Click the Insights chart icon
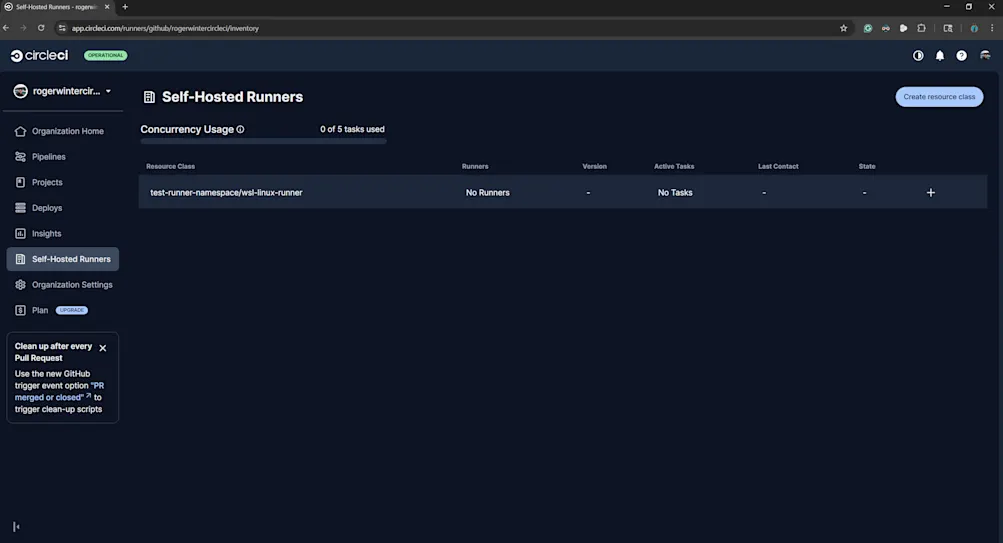Screen dimensions: 1003x543 point(20,233)
